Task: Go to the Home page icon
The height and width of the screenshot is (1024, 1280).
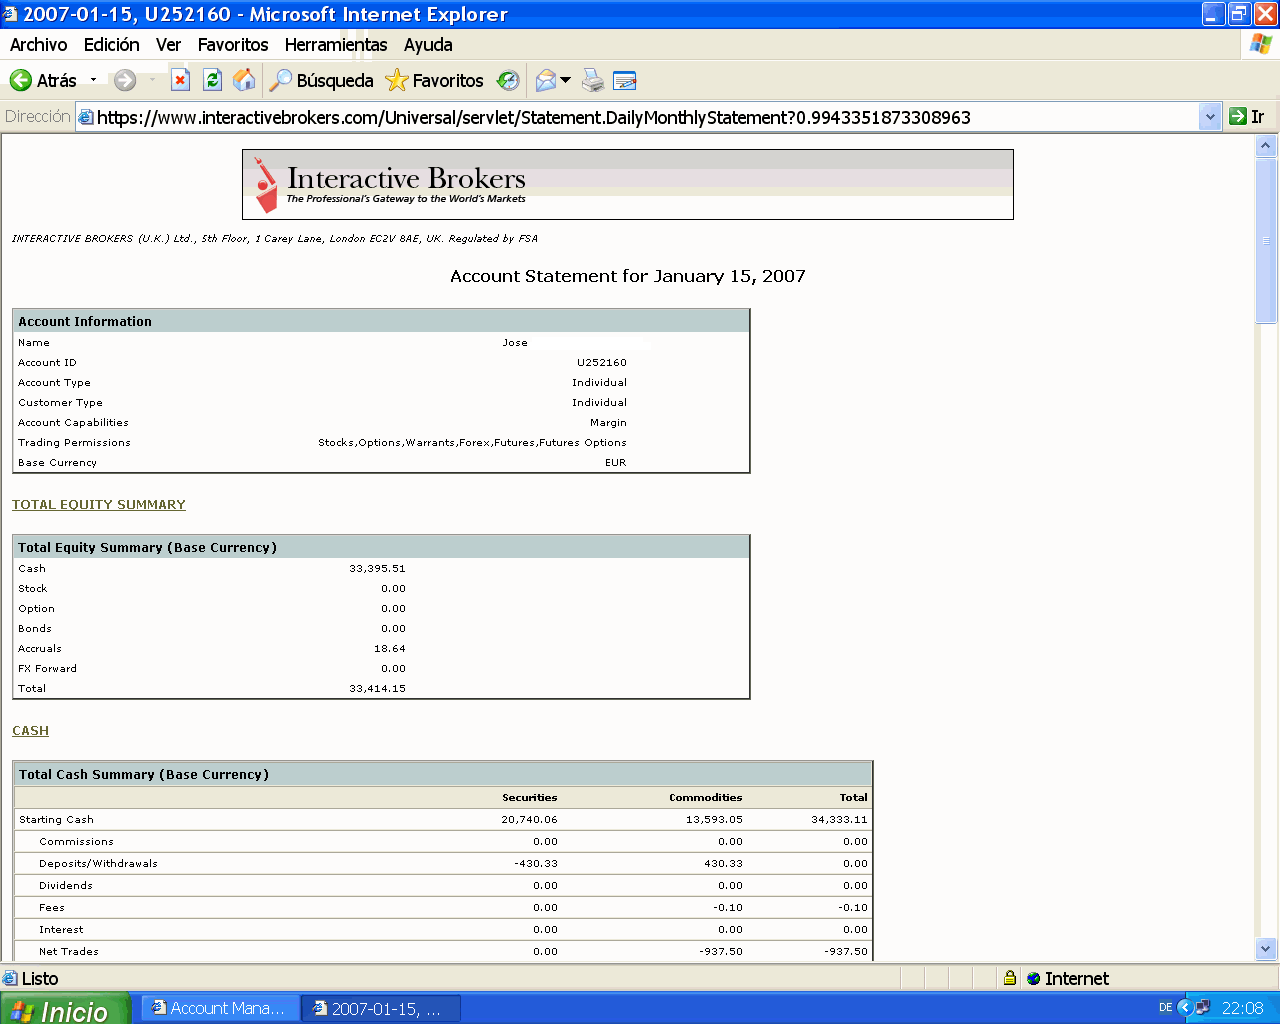Action: pos(244,81)
